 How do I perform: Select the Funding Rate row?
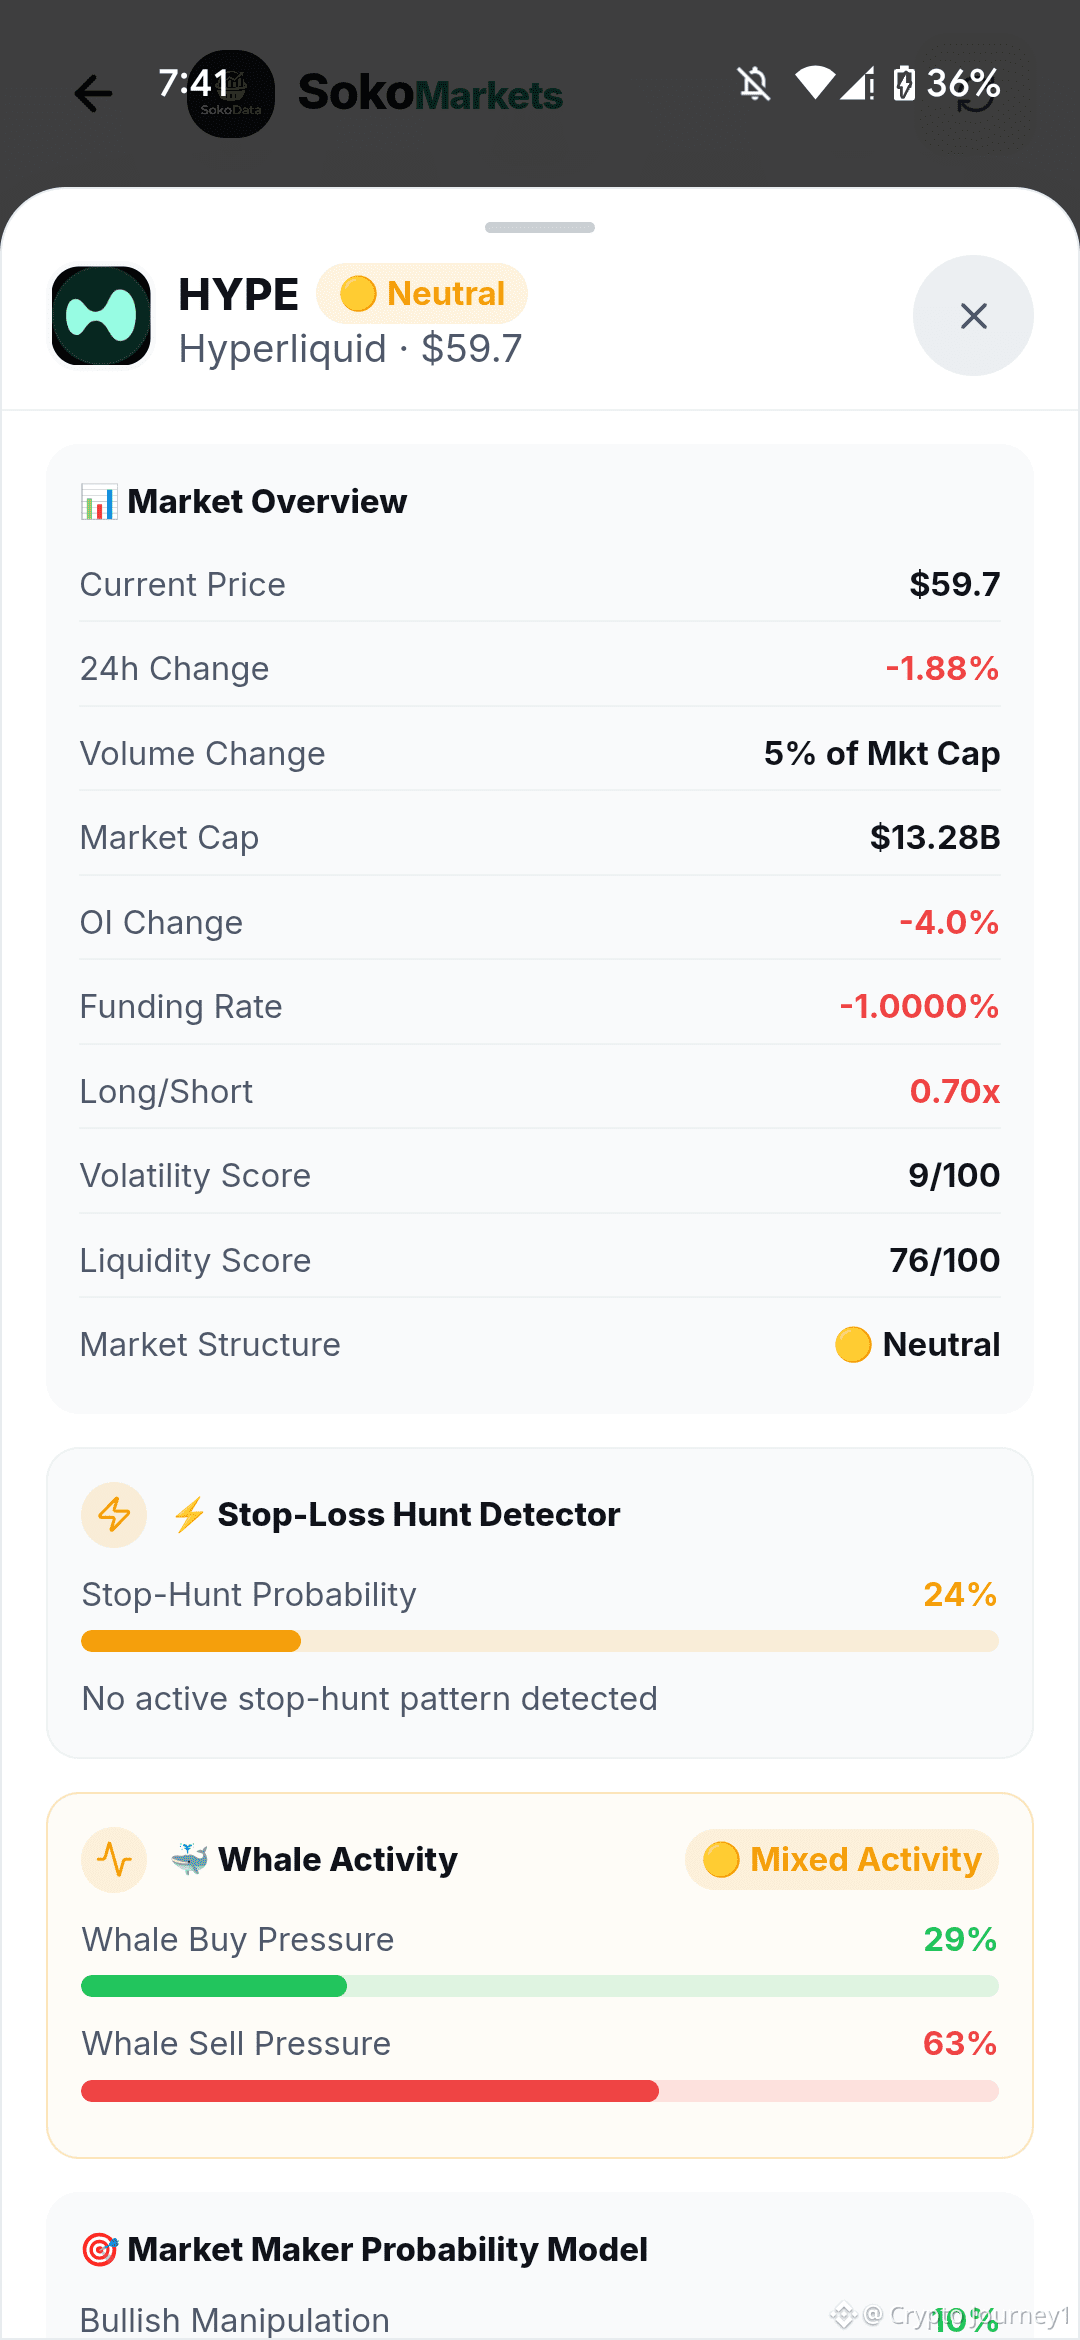pos(540,1006)
